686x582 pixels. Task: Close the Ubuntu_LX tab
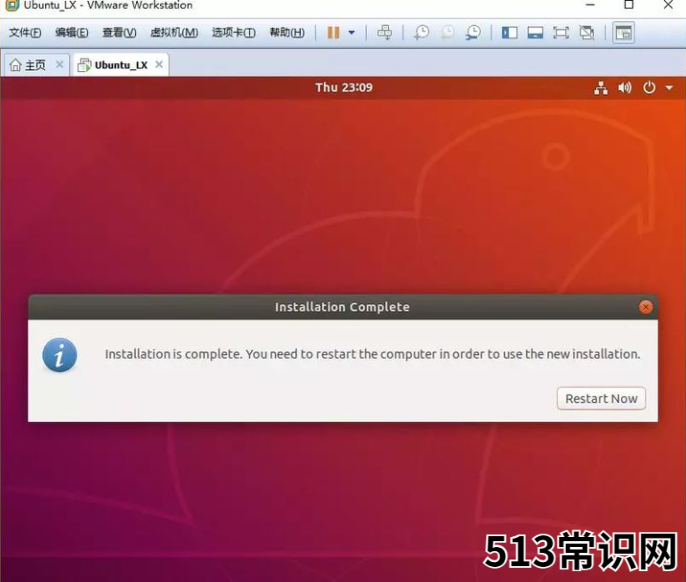[x=159, y=65]
